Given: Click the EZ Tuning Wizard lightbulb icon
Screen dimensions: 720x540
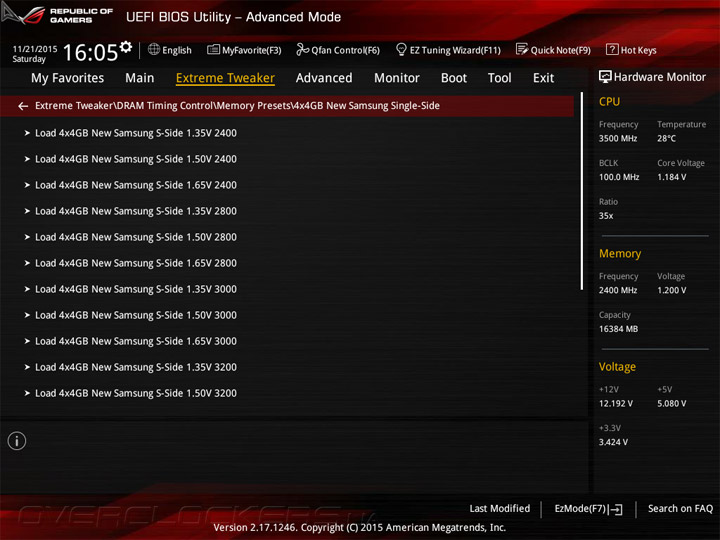Looking at the screenshot, I should tap(401, 49).
